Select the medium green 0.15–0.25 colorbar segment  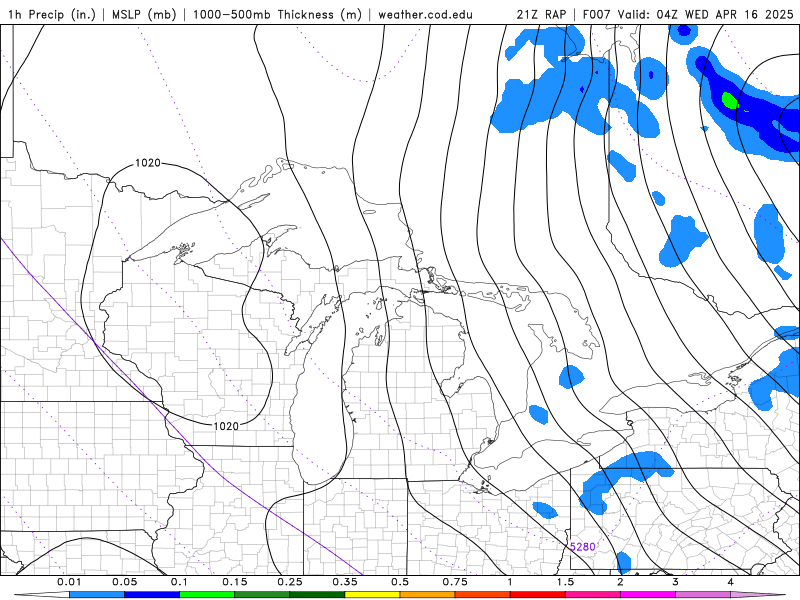pos(262,595)
